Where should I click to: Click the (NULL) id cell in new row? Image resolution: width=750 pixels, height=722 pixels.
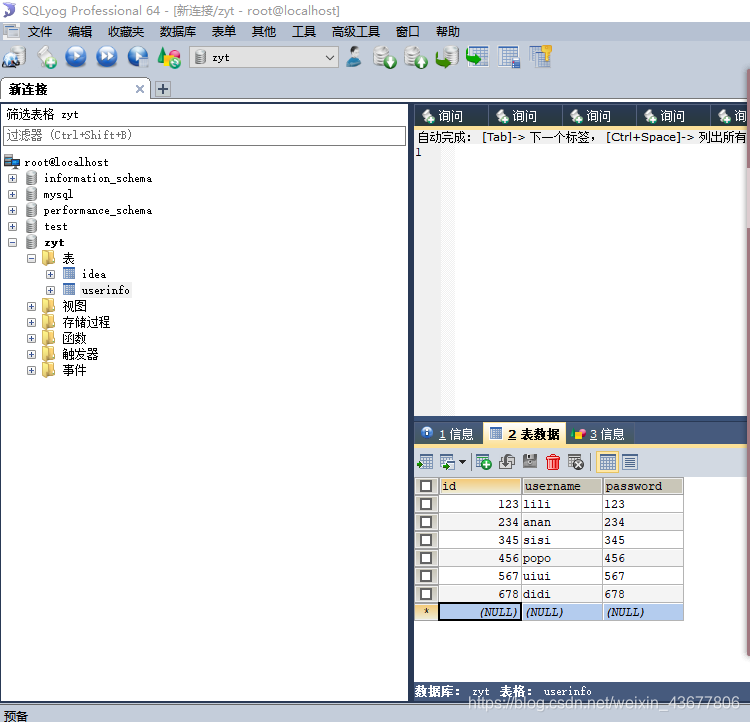(x=480, y=612)
